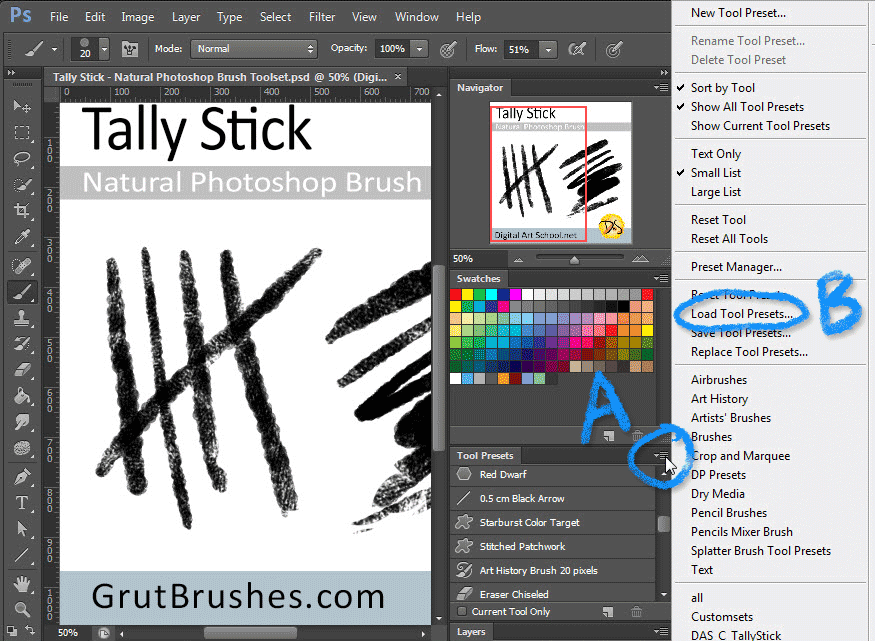This screenshot has height=641, width=875.
Task: Choose Load Tool Presets from menu
Action: click(741, 314)
